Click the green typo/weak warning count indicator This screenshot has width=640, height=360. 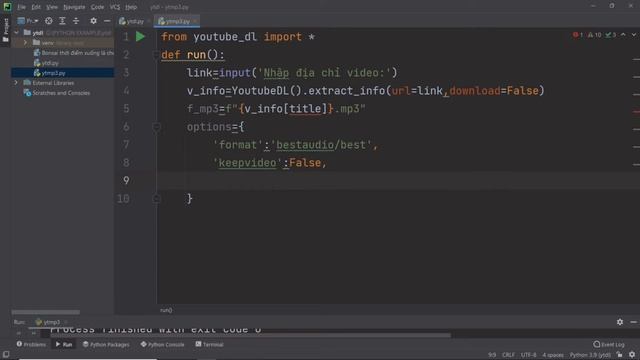coord(611,35)
